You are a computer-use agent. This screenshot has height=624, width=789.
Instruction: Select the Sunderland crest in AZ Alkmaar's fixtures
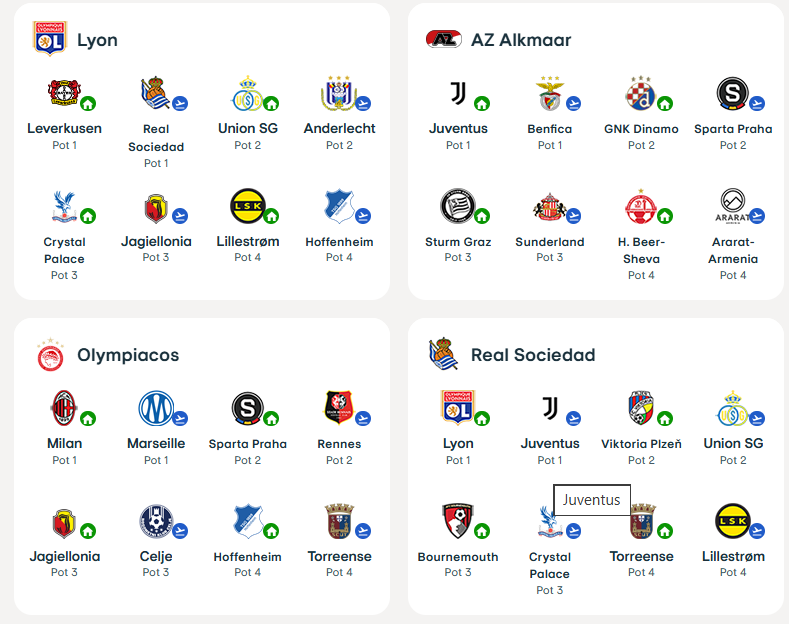[549, 207]
